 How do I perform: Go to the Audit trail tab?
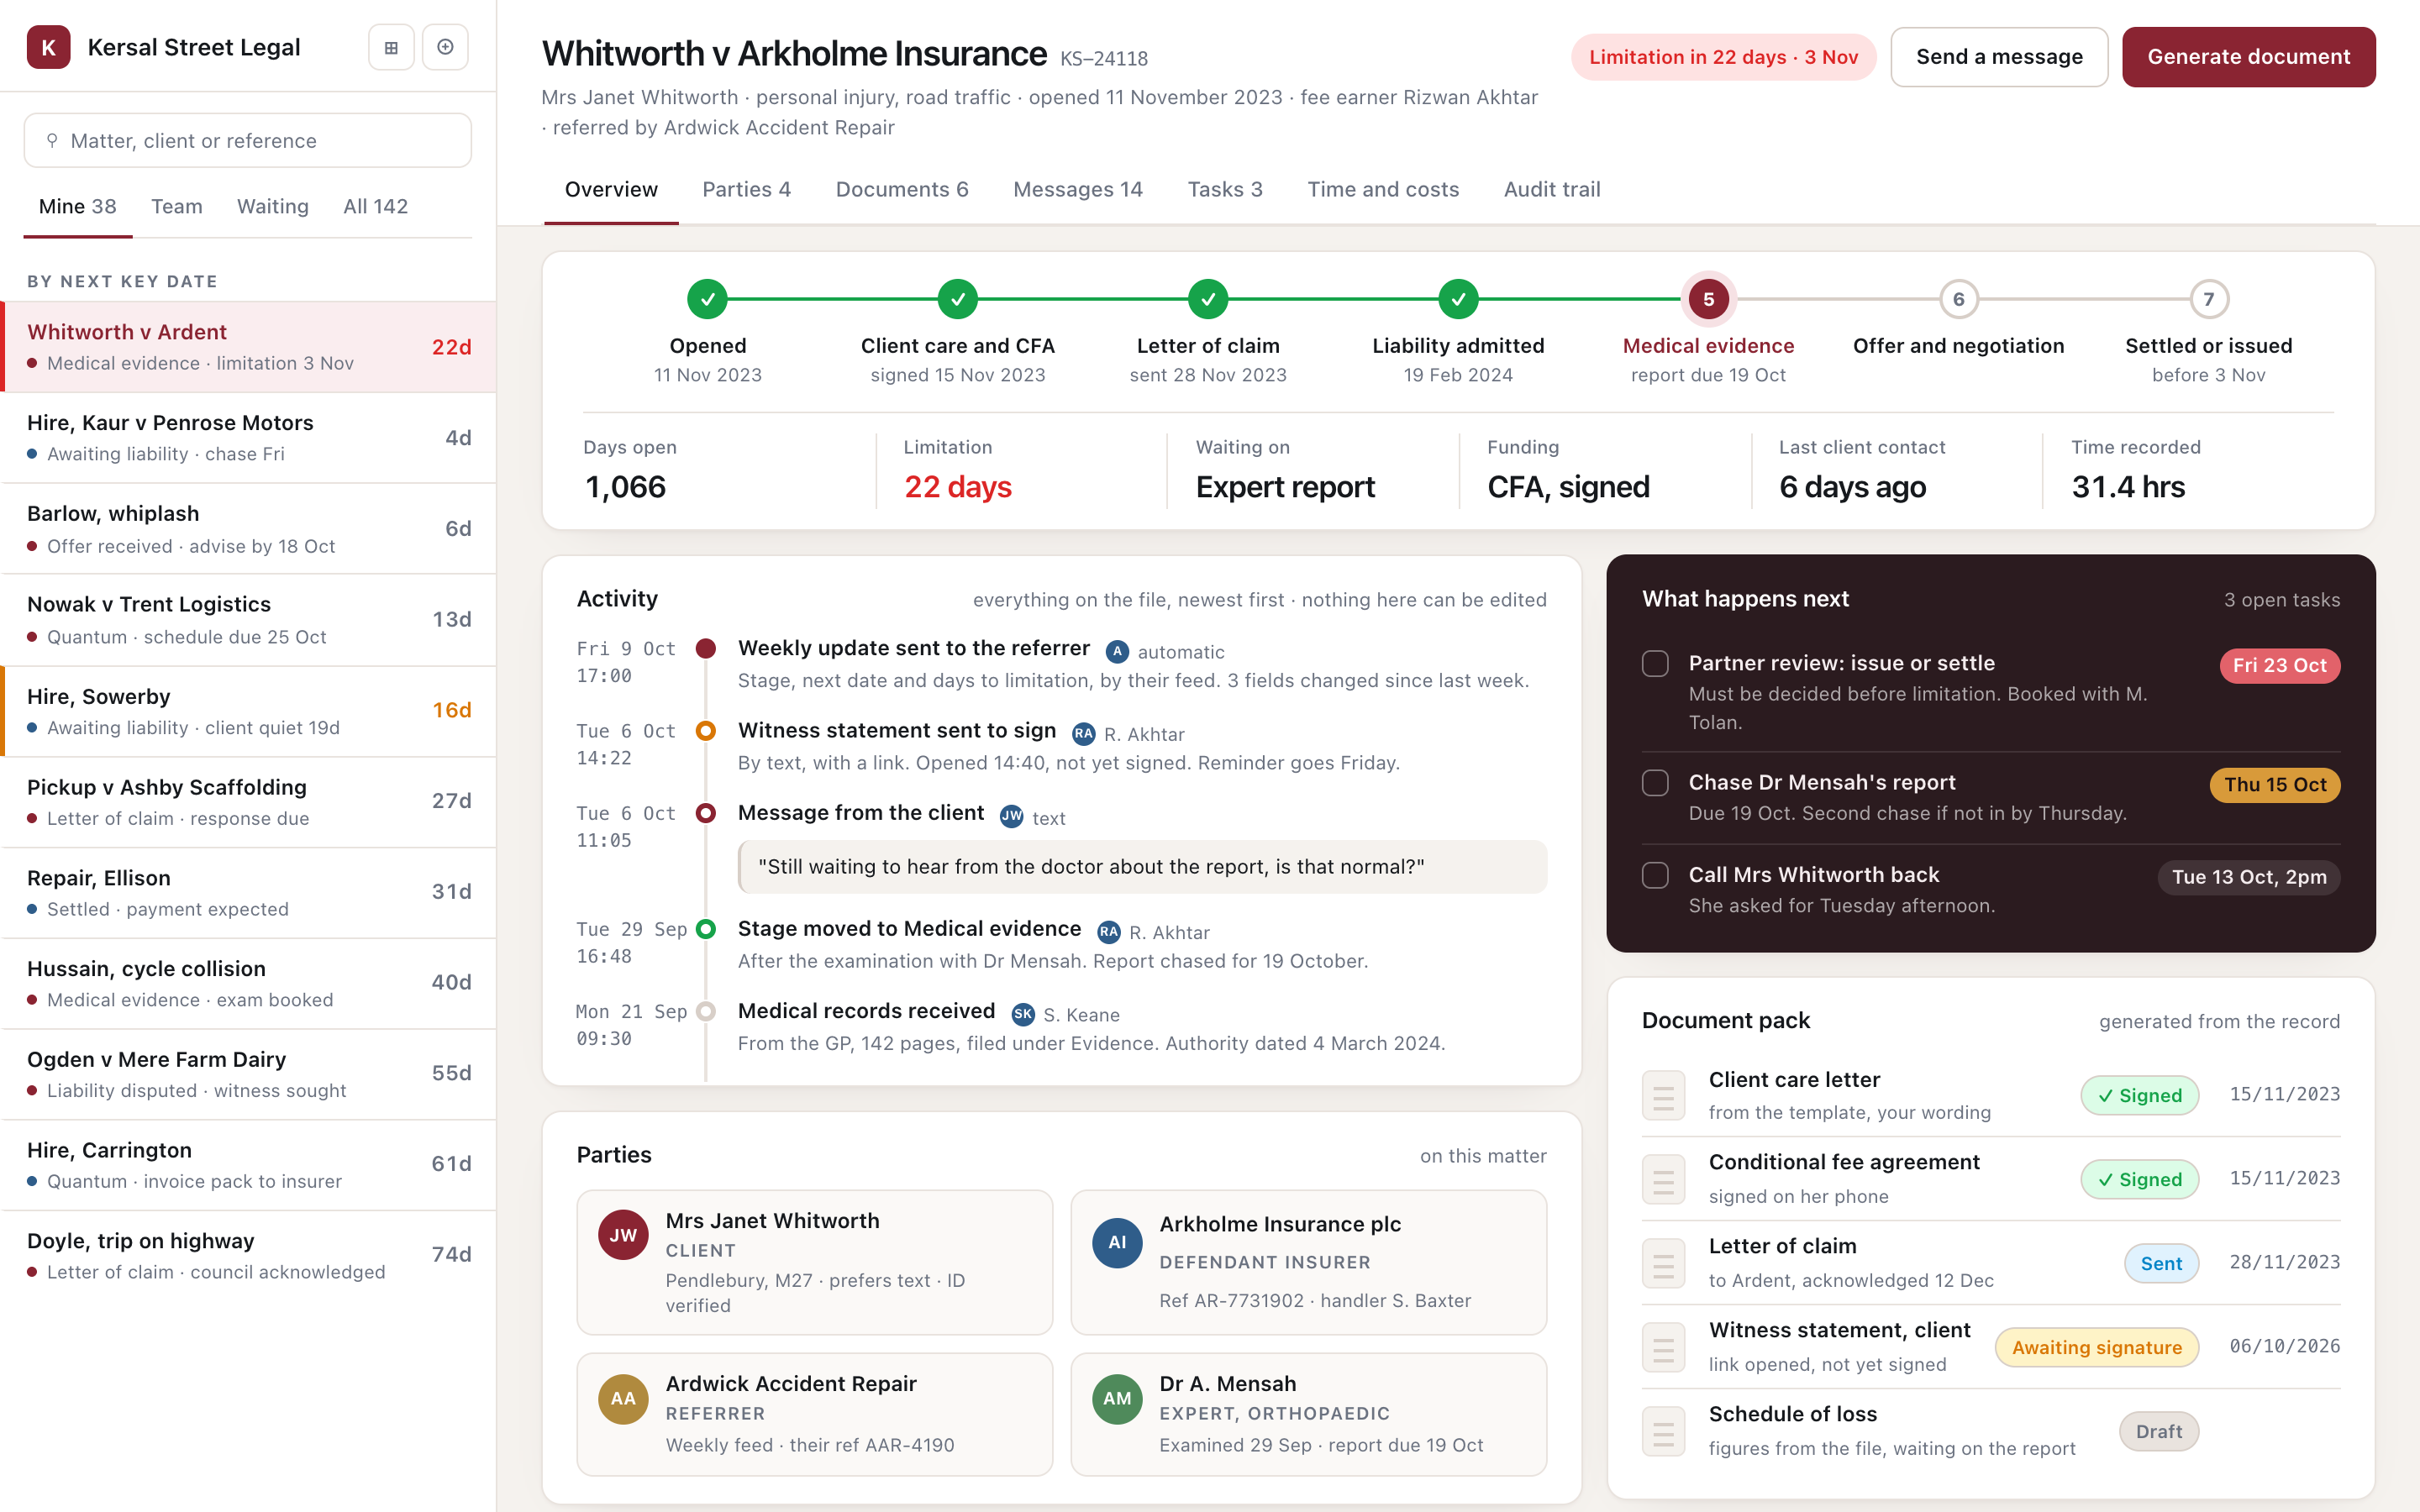pos(1552,189)
